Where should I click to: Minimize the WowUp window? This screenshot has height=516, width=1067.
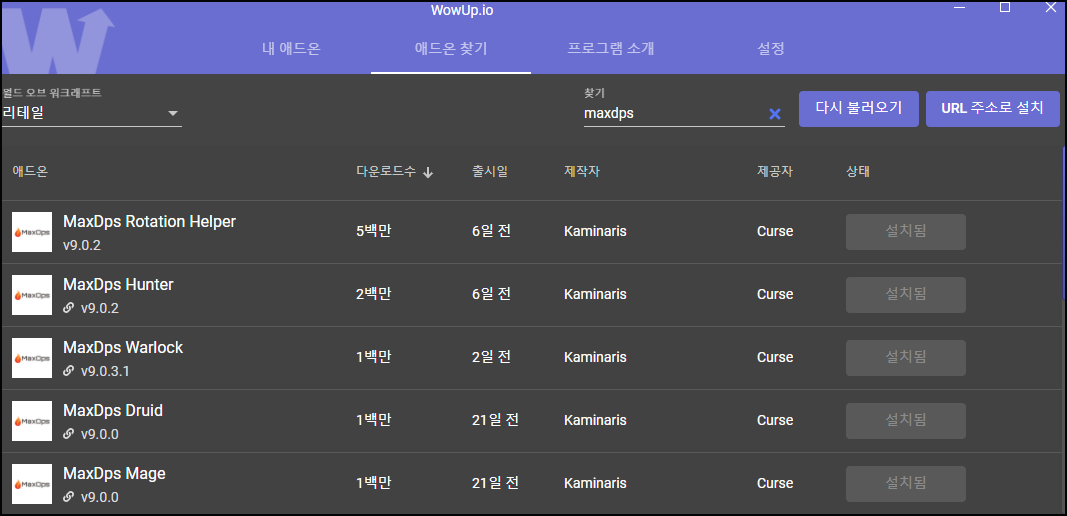tap(960, 7)
